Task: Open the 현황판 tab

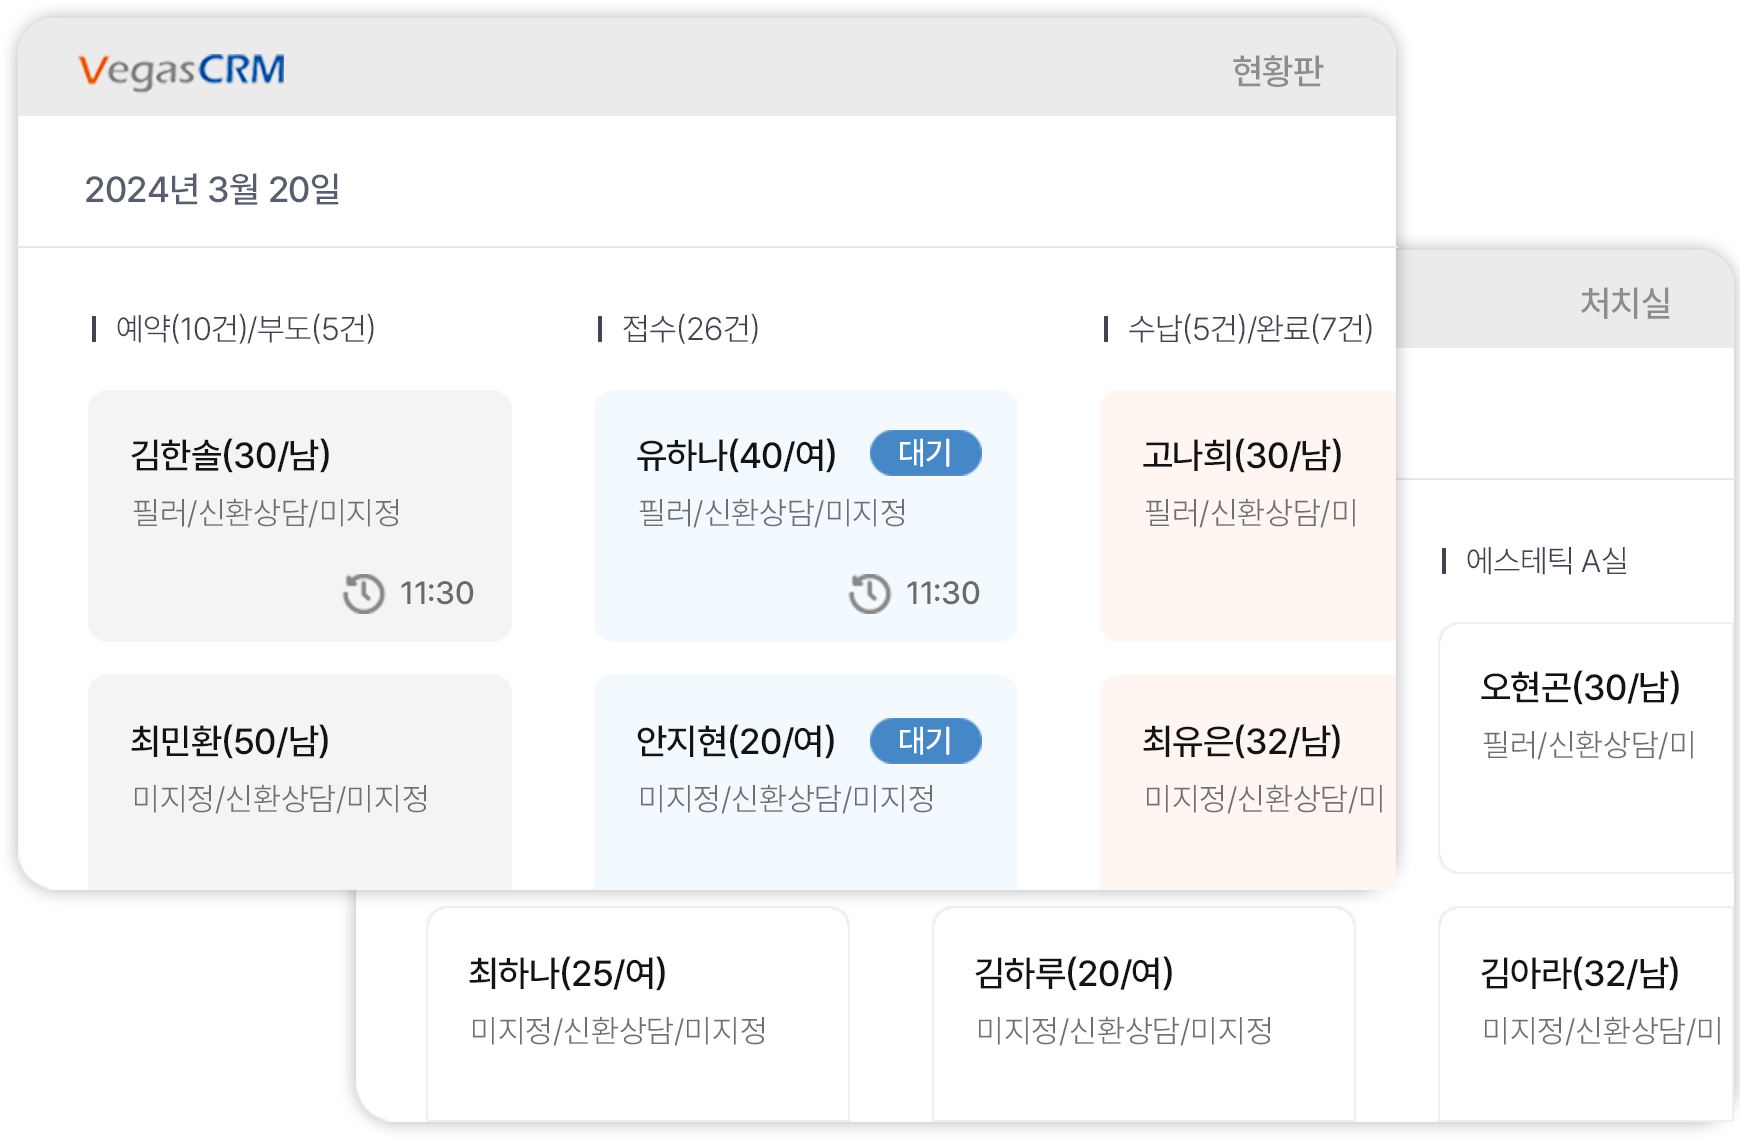Action: tap(1277, 71)
